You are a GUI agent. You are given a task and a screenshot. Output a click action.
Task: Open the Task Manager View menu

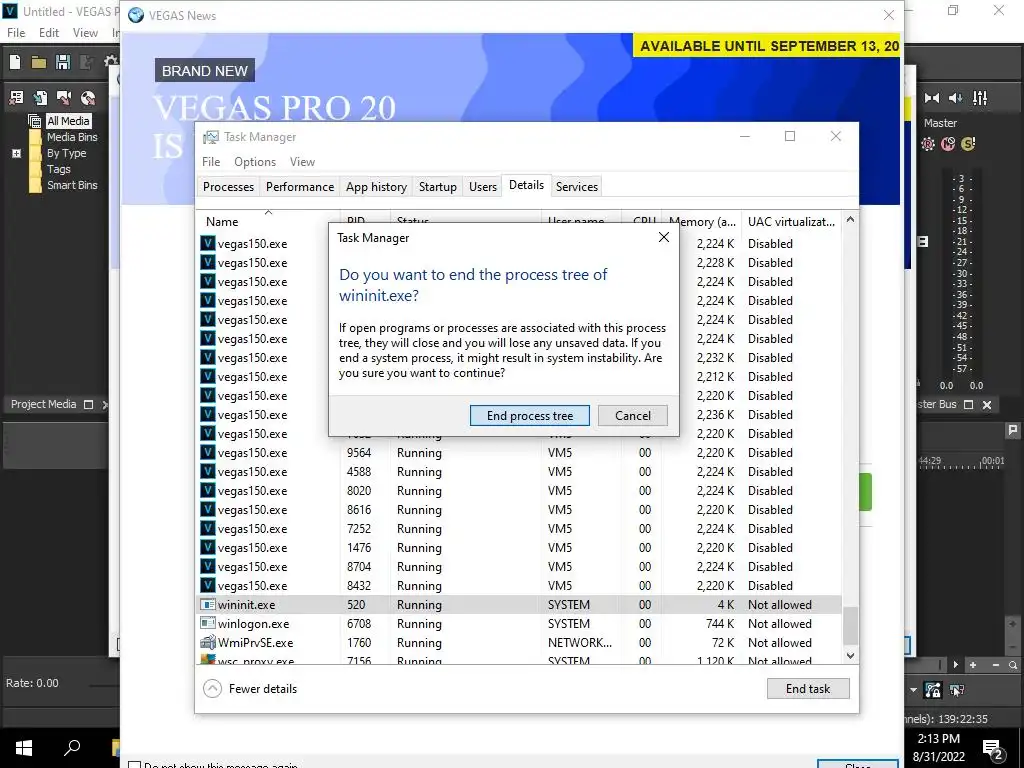[x=302, y=162]
